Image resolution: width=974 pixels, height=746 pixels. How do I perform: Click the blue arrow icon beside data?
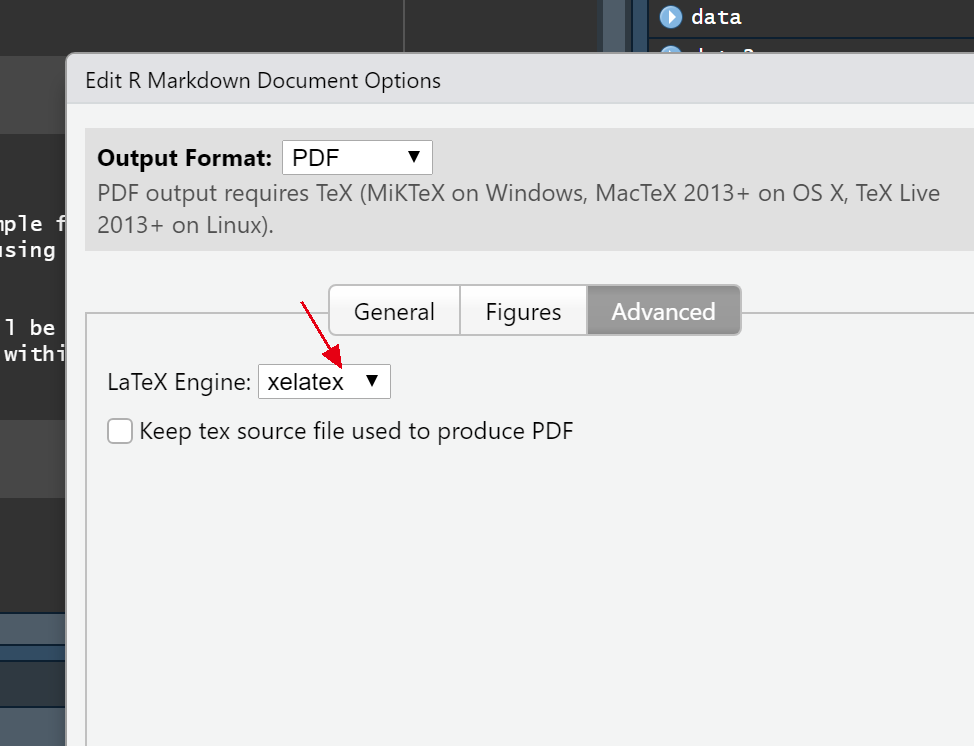[670, 17]
